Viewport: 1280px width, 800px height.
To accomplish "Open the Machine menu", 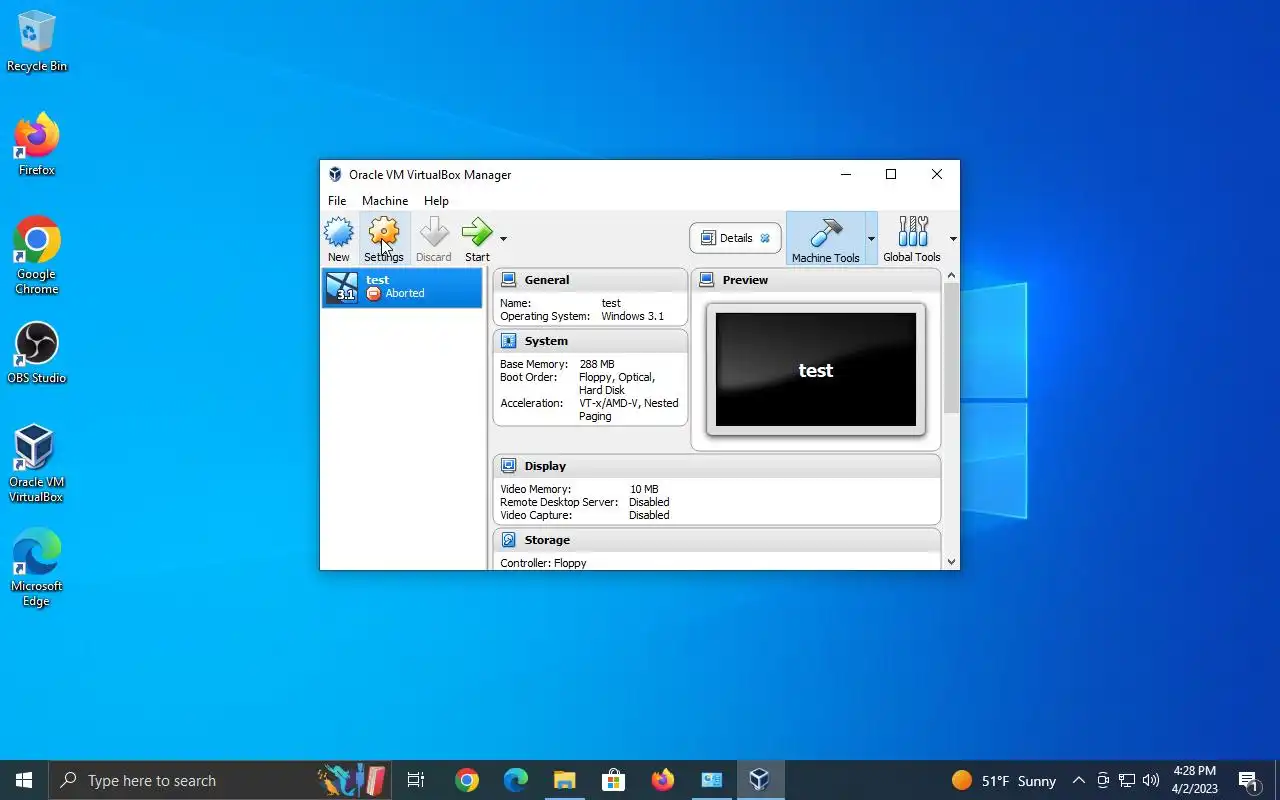I will [x=385, y=201].
